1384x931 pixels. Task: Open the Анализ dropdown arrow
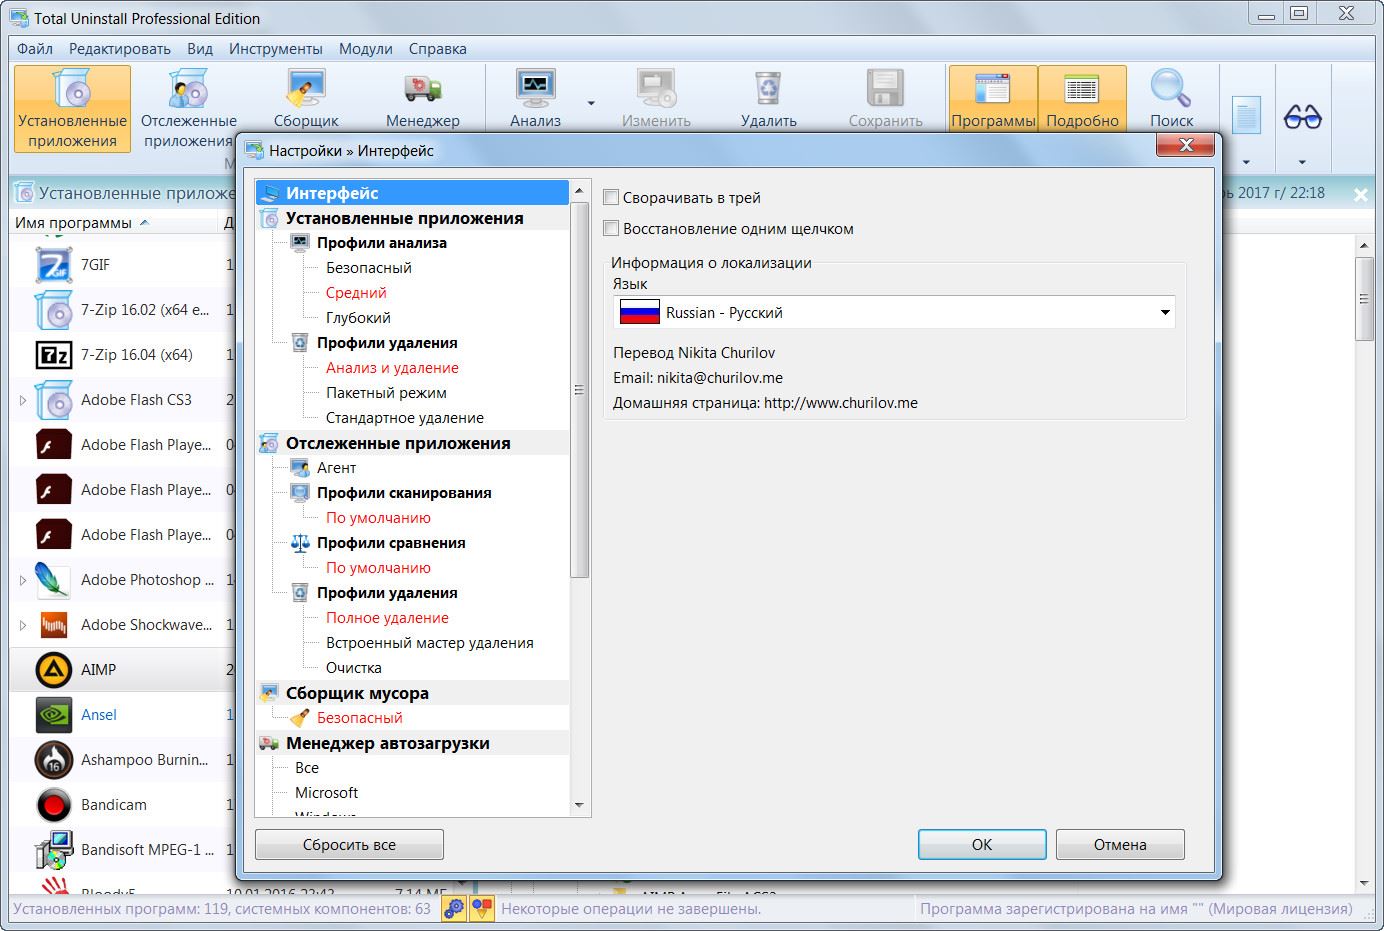[x=591, y=103]
